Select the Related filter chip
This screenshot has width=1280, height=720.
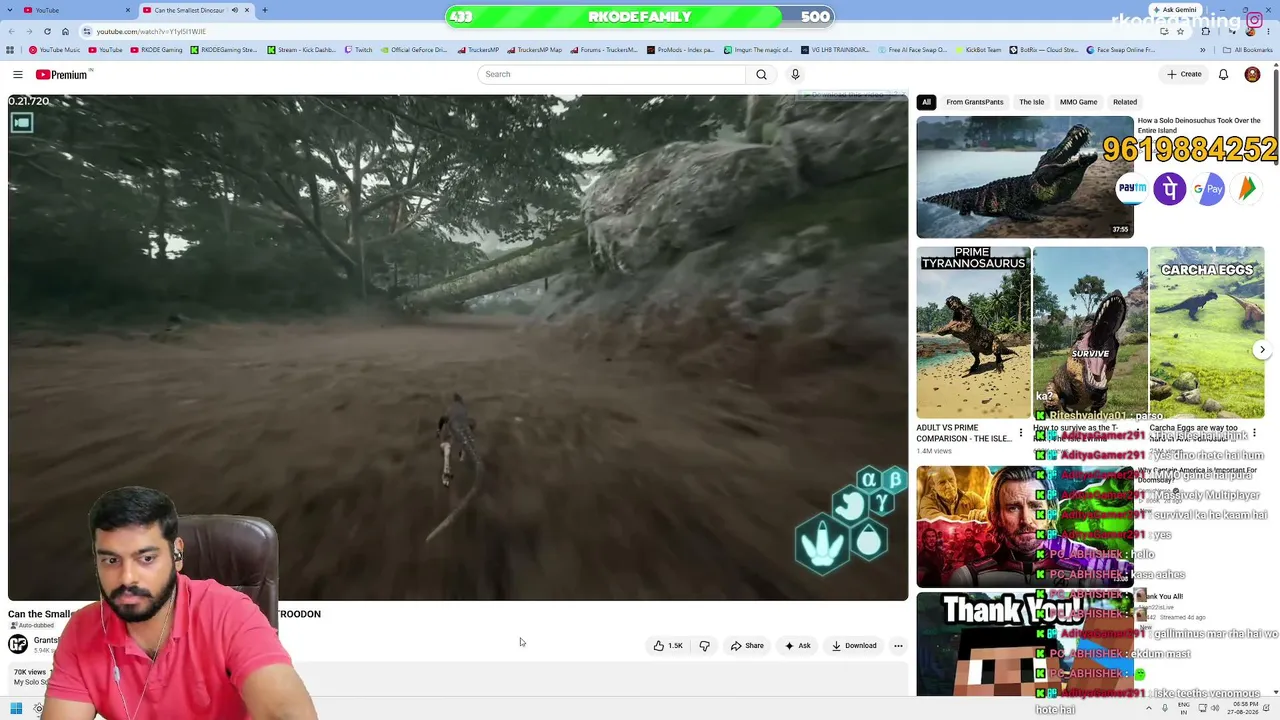[x=1125, y=102]
